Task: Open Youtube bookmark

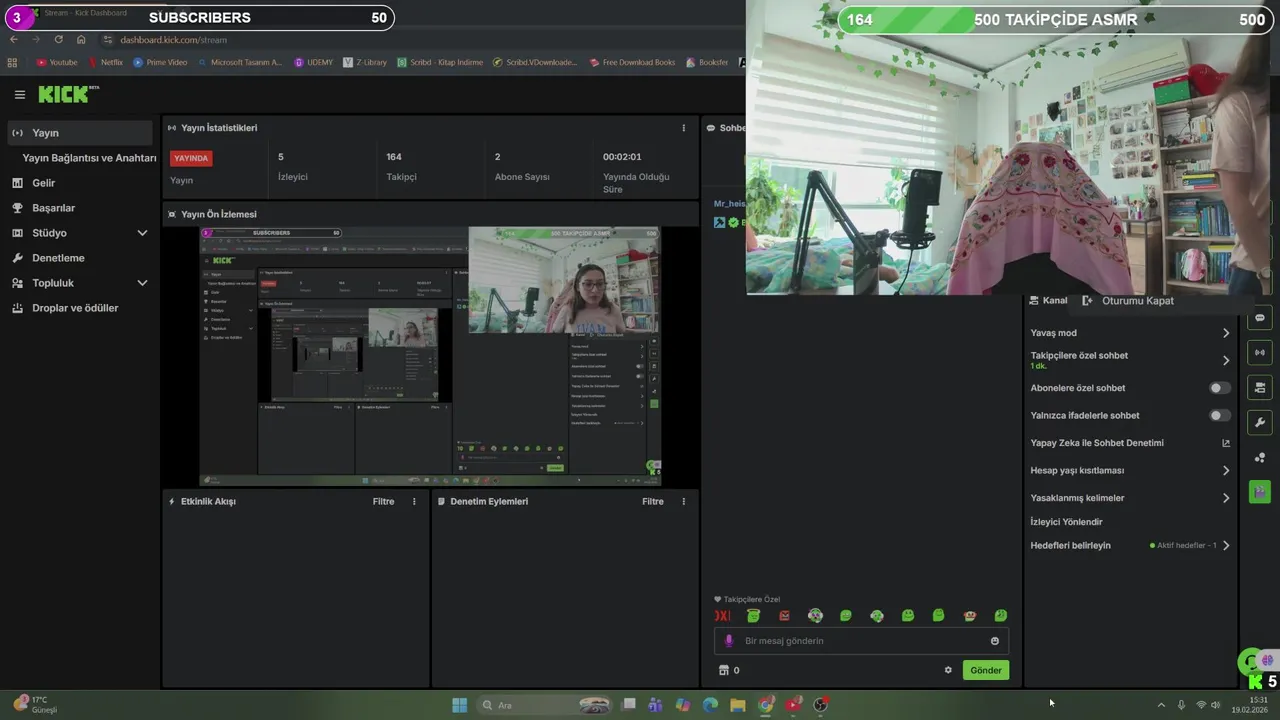Action: pyautogui.click(x=57, y=62)
